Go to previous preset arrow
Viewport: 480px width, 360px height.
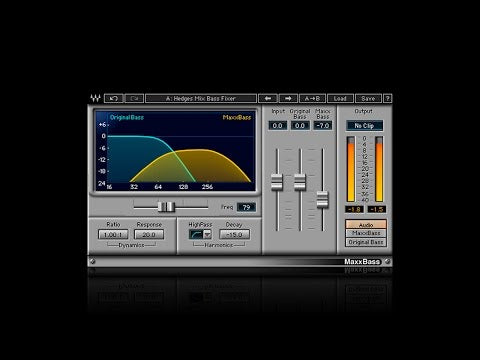coord(268,98)
